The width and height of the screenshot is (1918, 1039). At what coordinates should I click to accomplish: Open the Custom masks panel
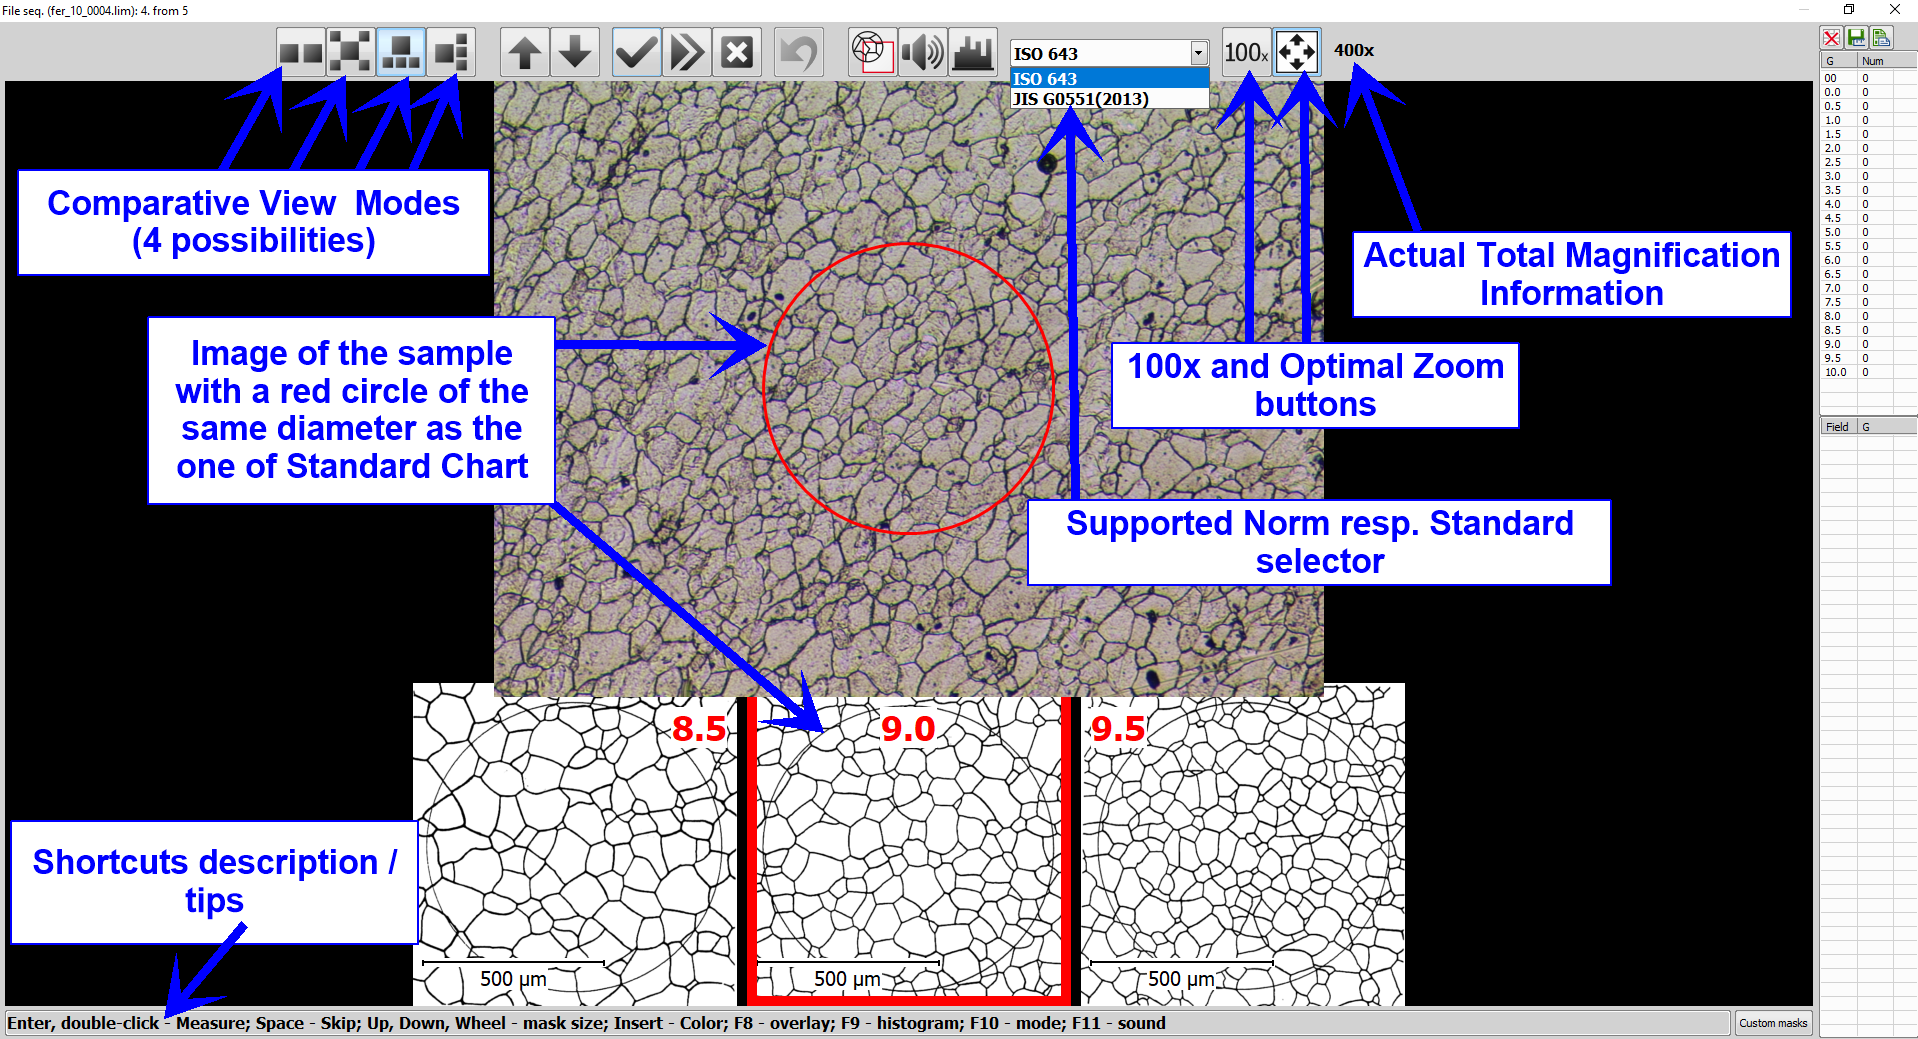[x=1772, y=1023]
